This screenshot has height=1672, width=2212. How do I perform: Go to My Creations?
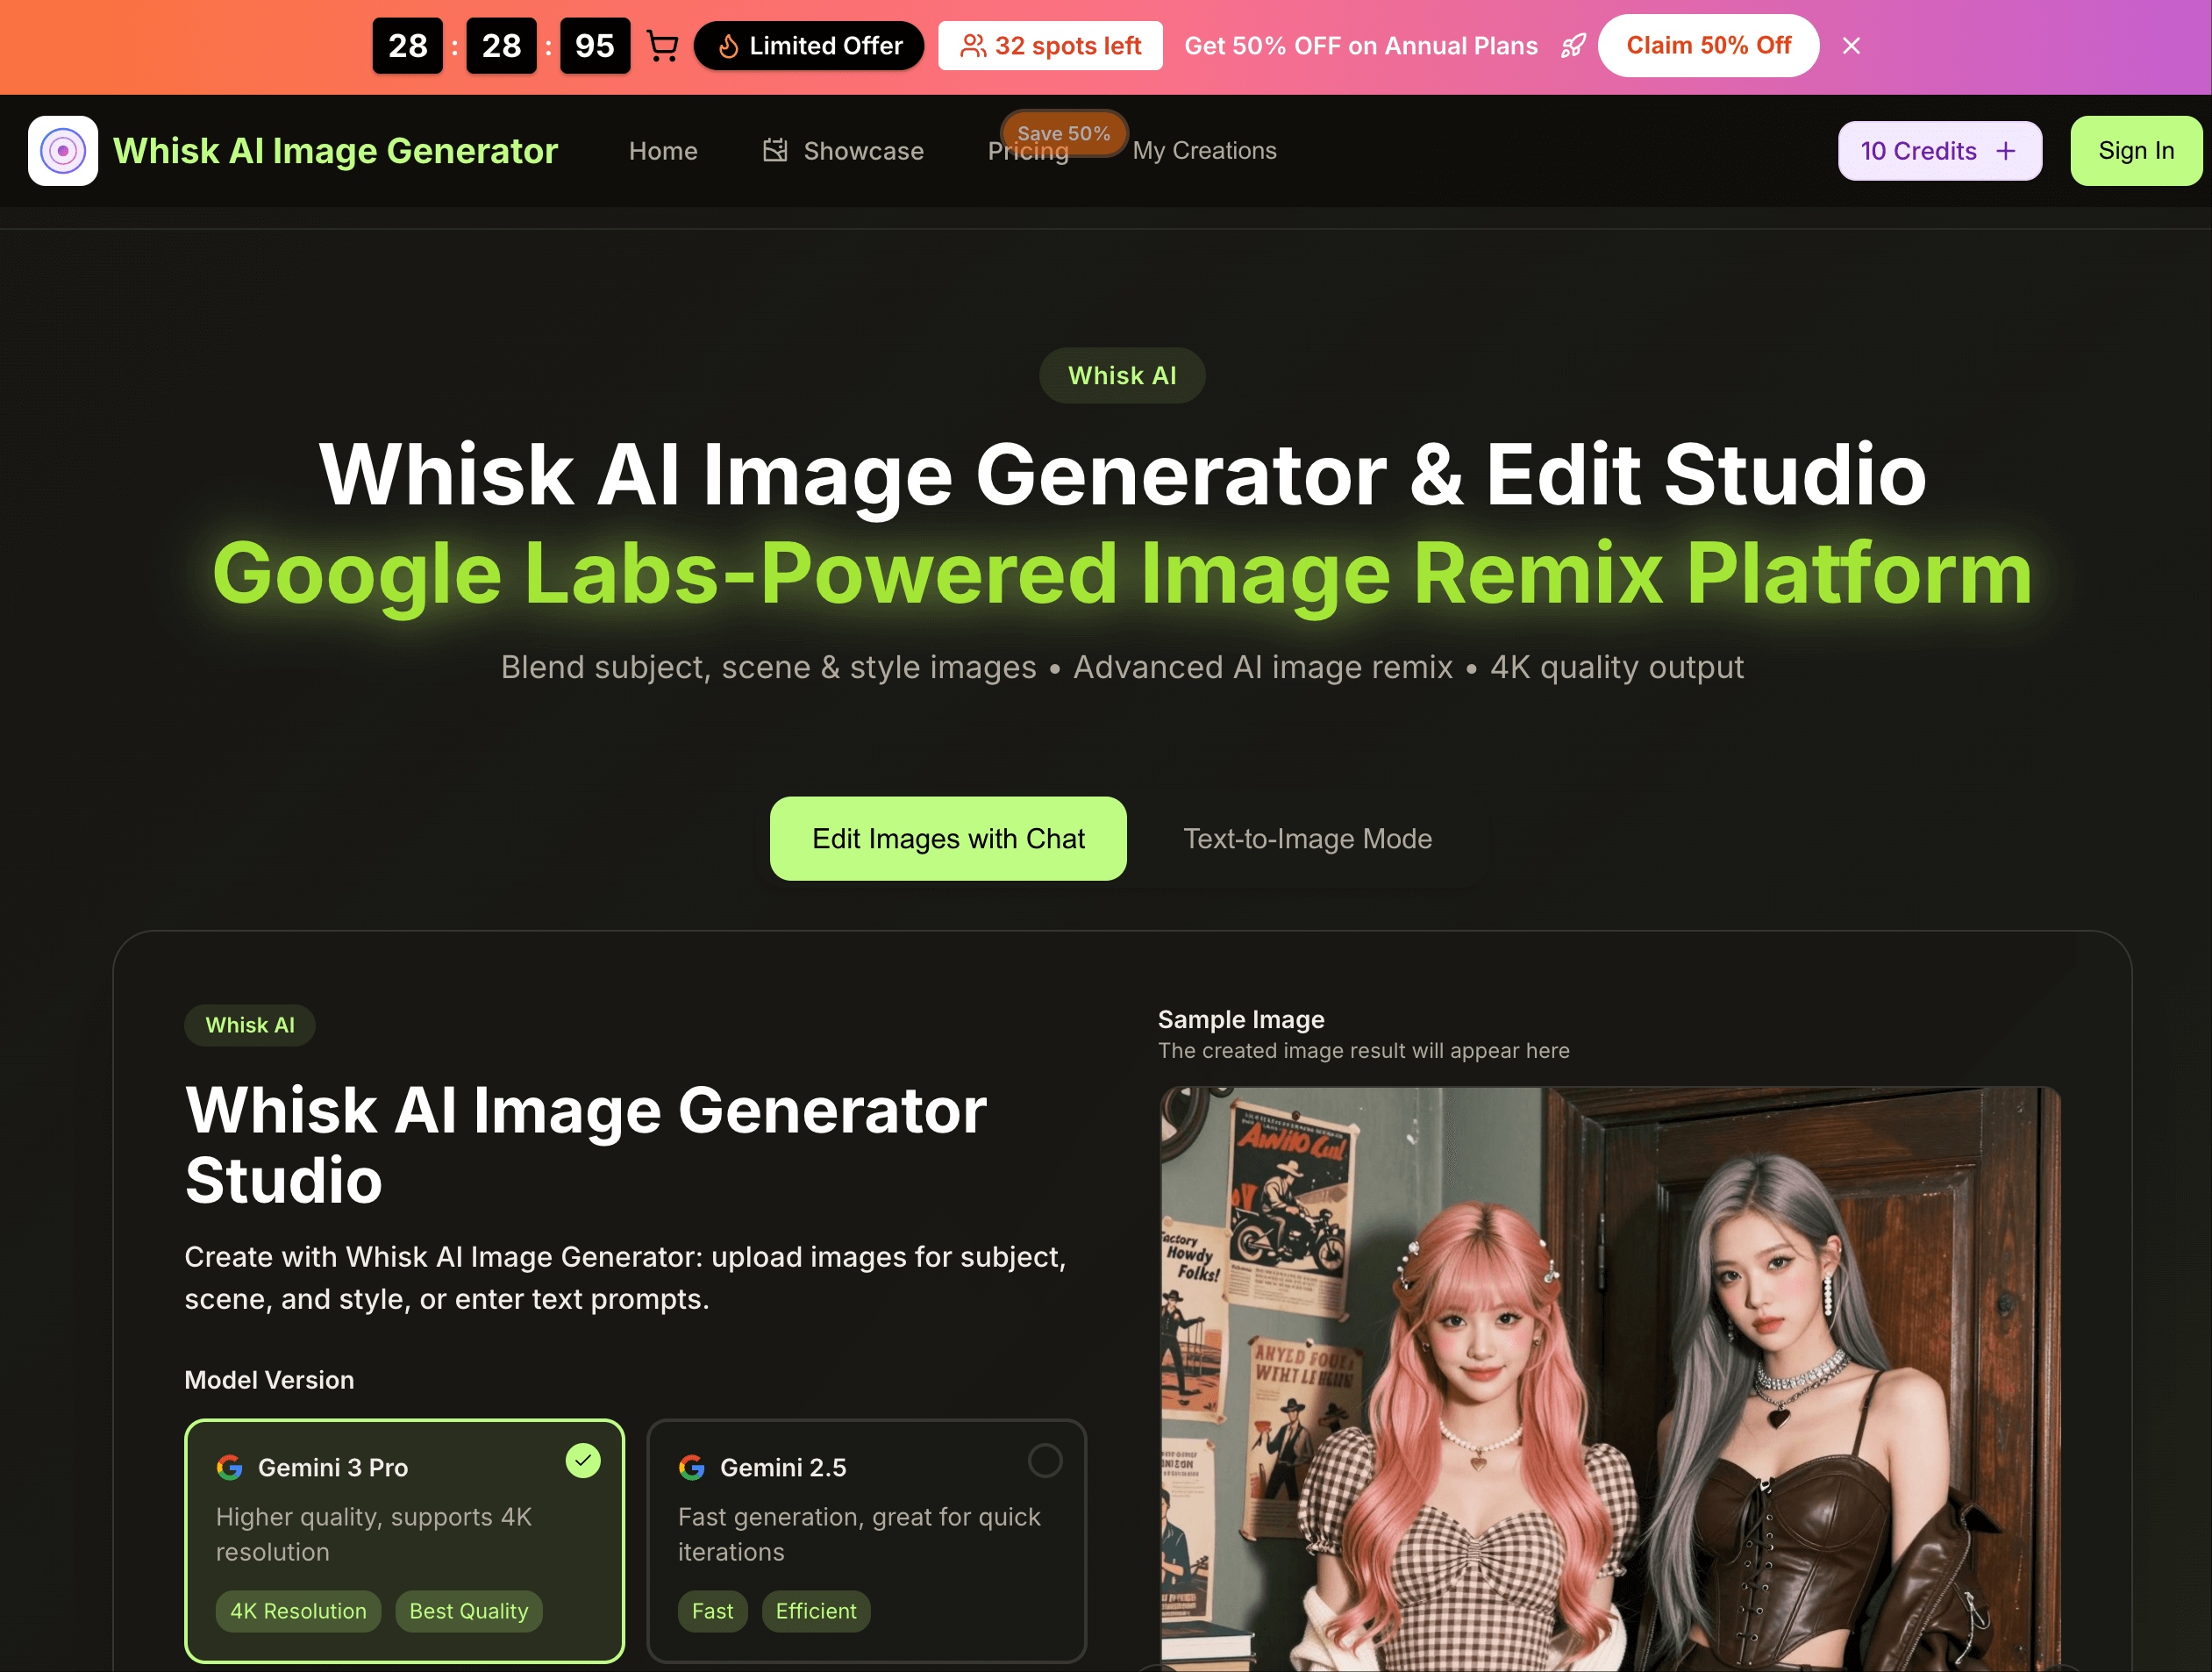tap(1204, 150)
